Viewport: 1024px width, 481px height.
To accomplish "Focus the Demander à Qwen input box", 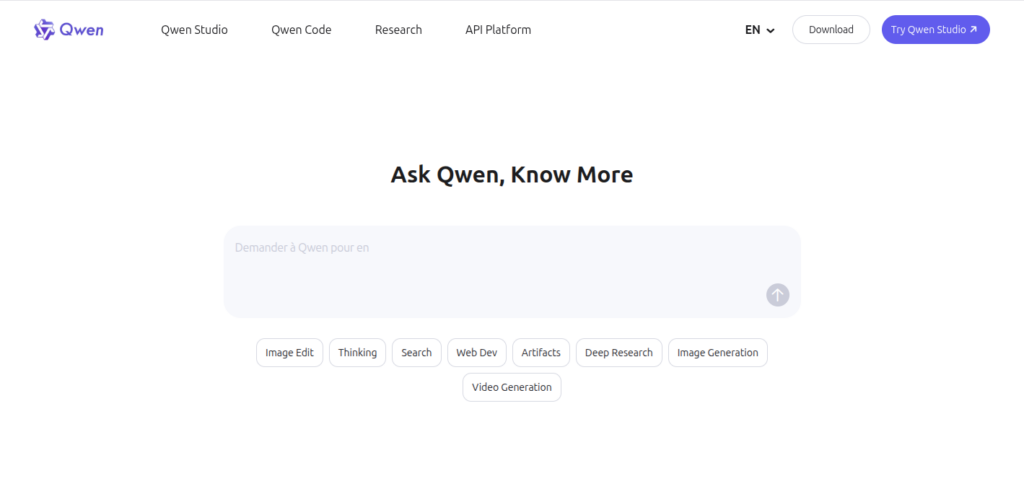I will [512, 272].
